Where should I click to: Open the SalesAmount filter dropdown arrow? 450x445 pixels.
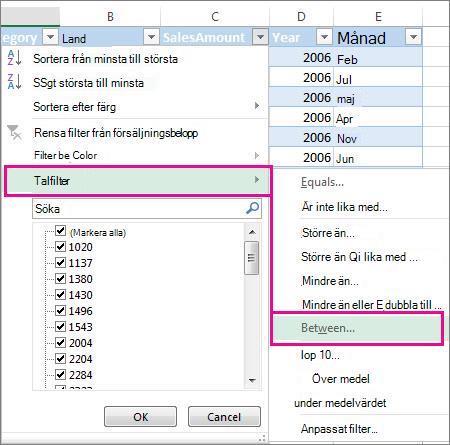coord(260,37)
